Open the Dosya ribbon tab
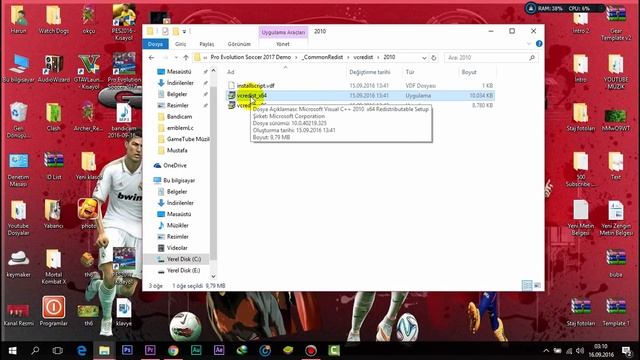 pos(155,44)
